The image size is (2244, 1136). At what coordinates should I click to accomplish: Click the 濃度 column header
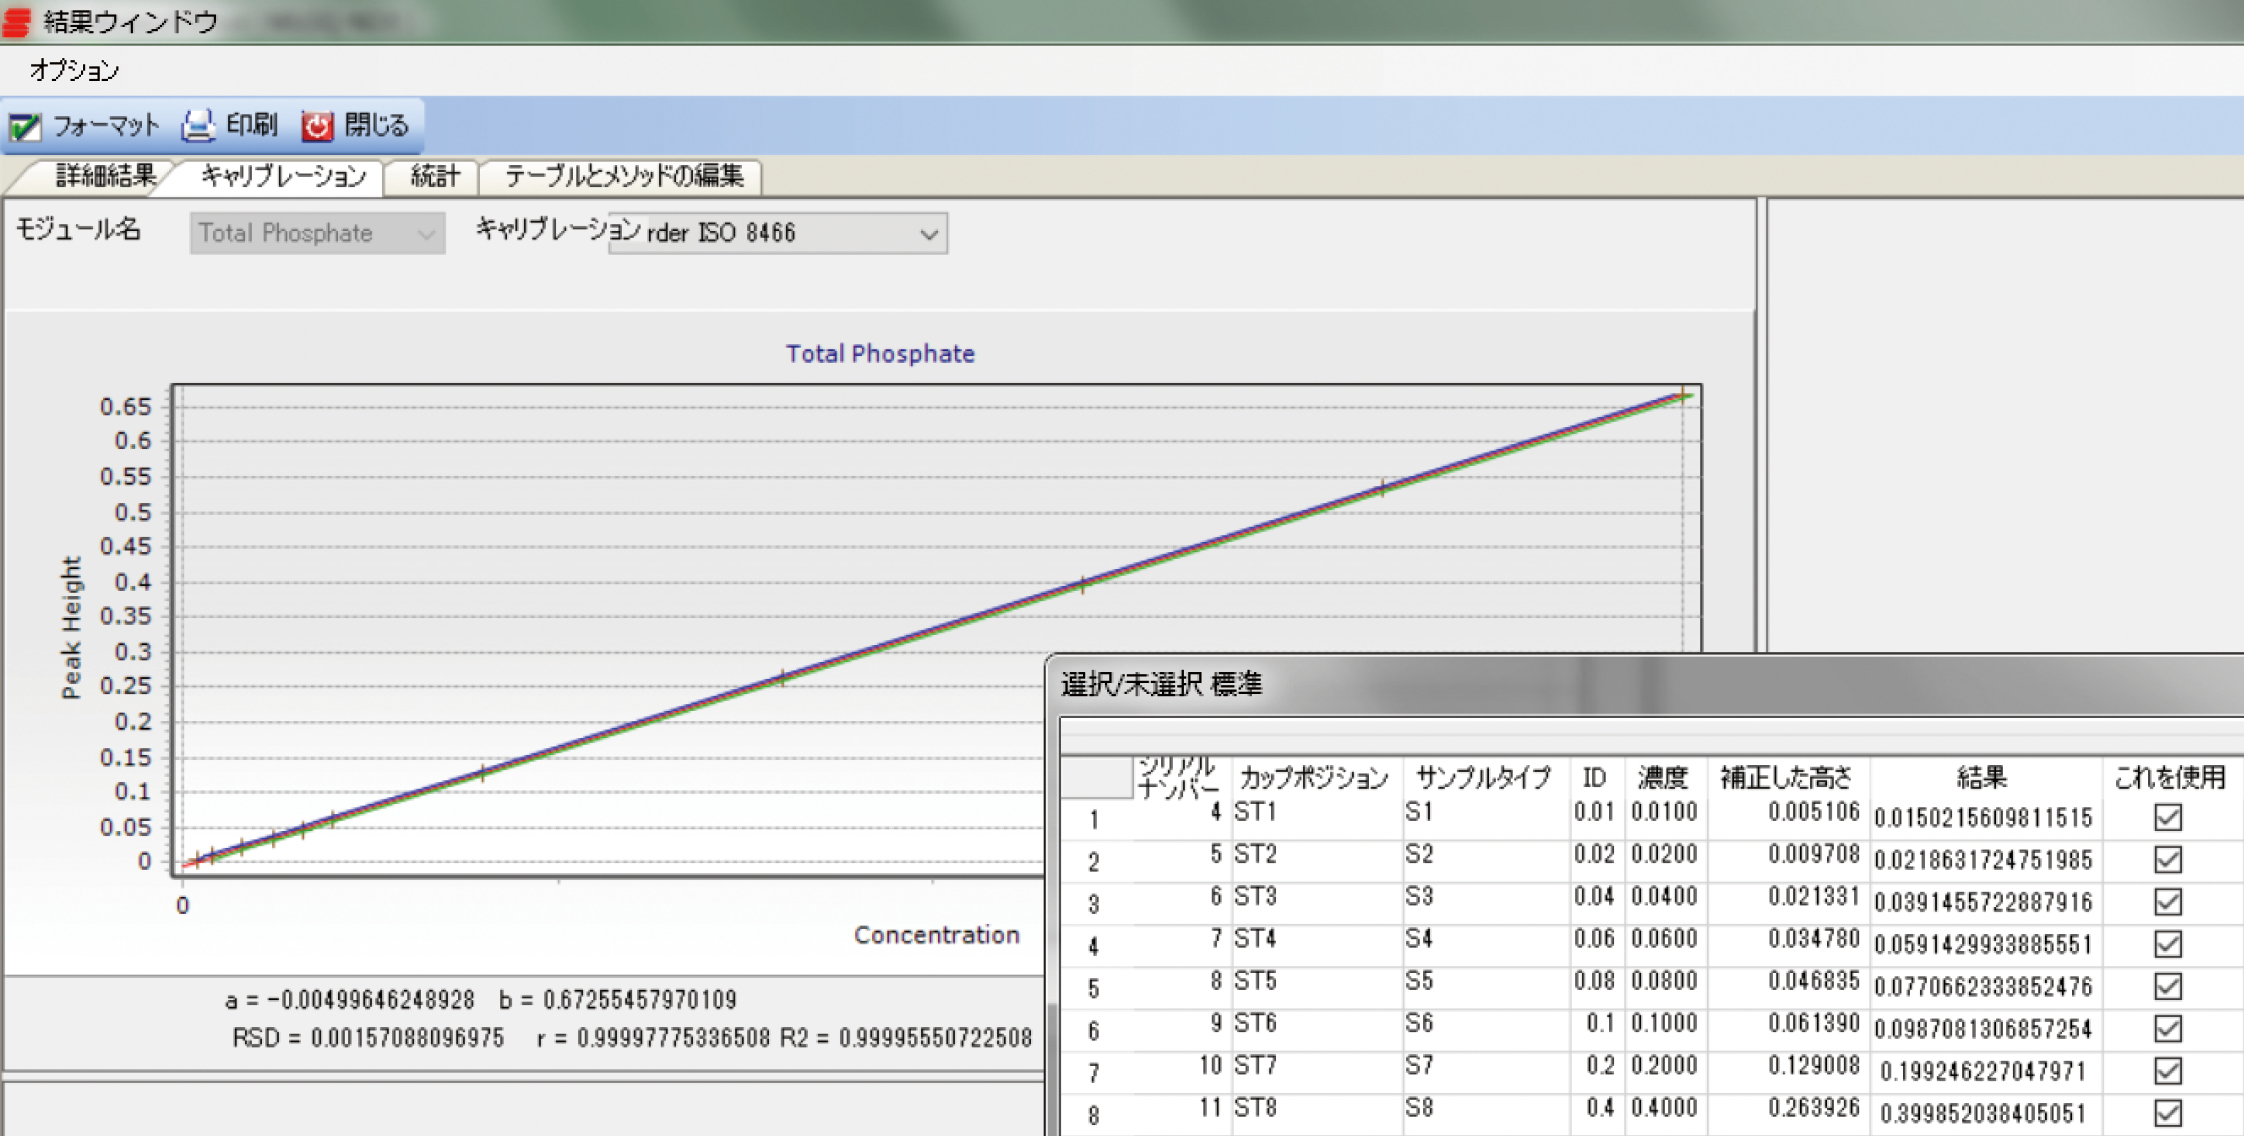tap(1663, 777)
